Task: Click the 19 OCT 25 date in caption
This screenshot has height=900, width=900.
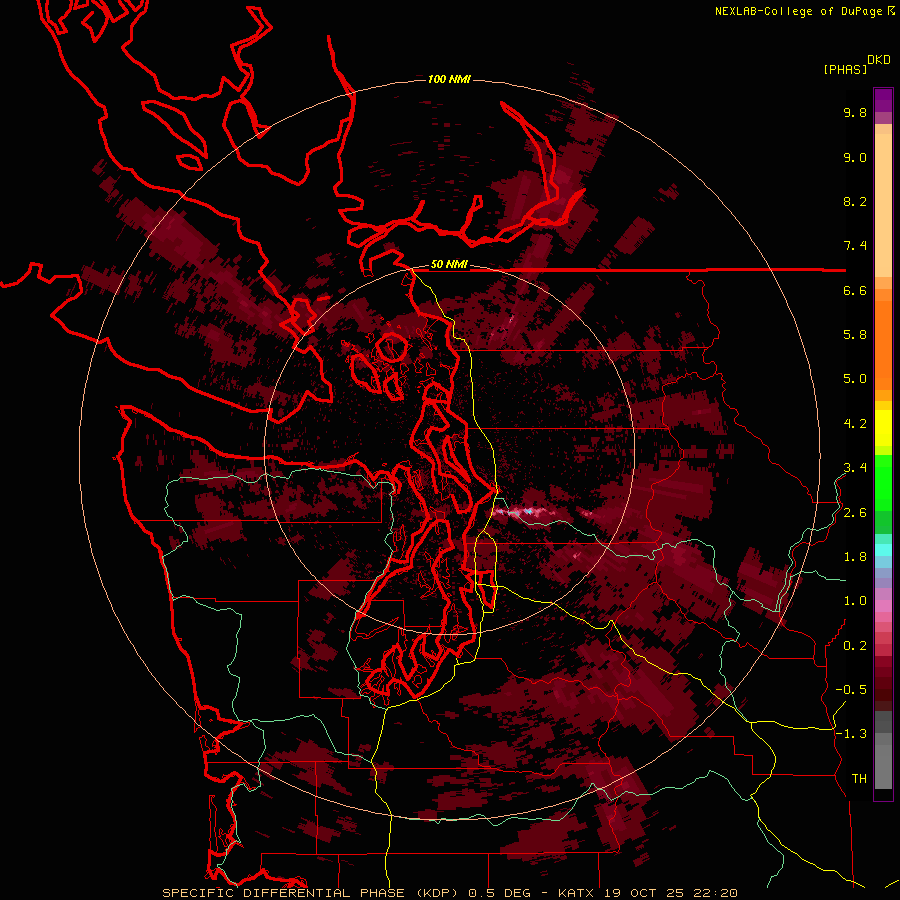Action: click(x=645, y=893)
